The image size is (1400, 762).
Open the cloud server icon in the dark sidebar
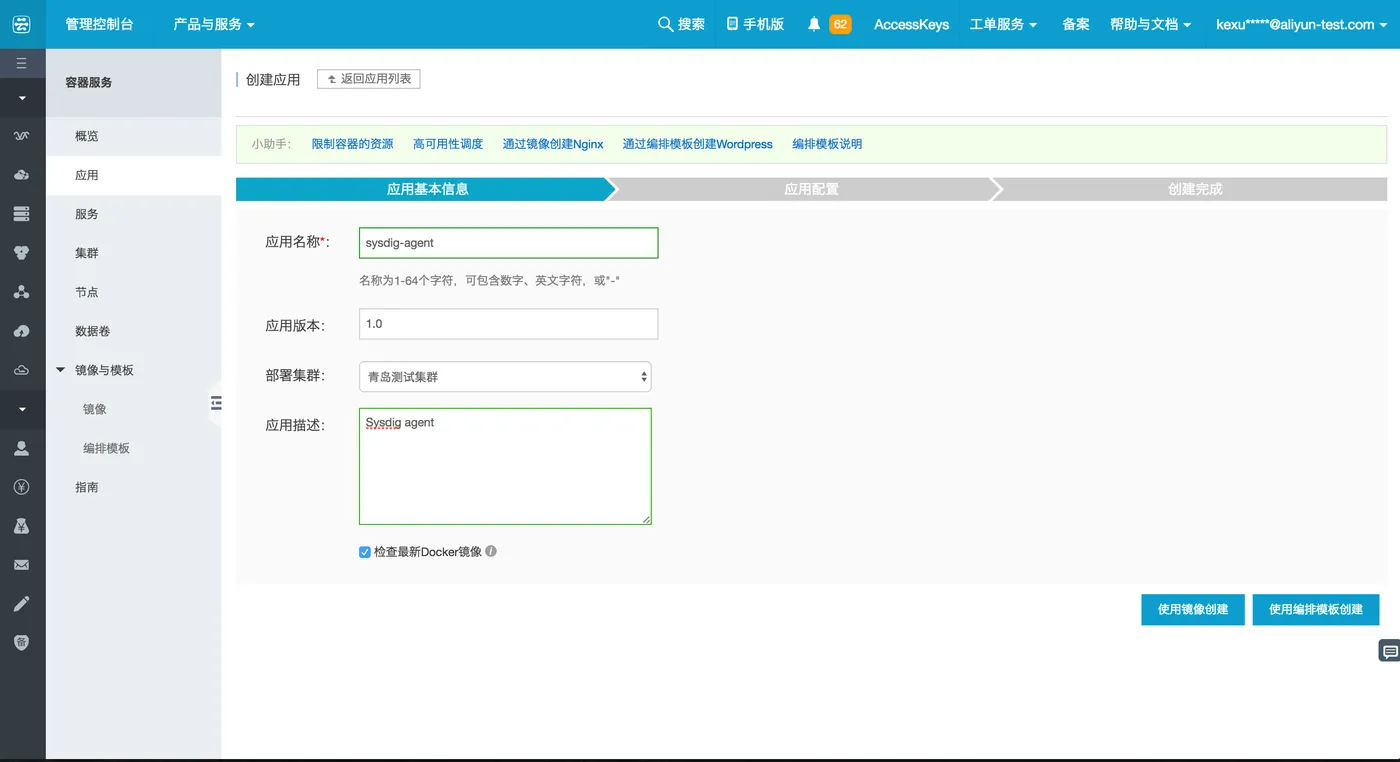click(x=22, y=175)
